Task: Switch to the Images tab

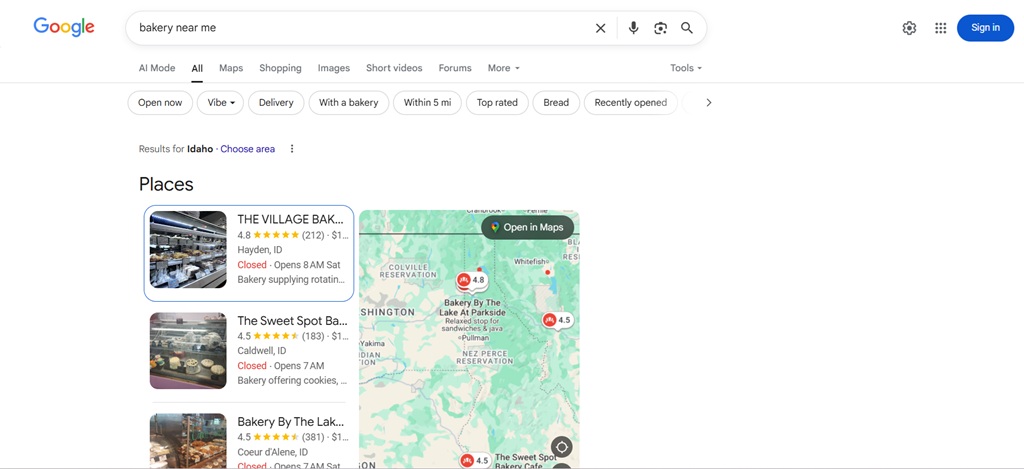Action: 333,68
